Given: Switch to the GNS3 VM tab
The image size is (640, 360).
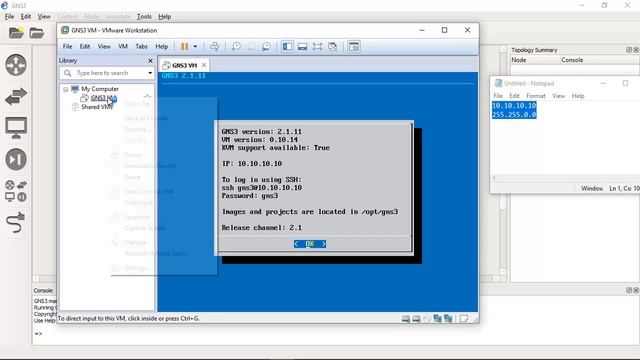Looking at the screenshot, I should click(x=184, y=65).
